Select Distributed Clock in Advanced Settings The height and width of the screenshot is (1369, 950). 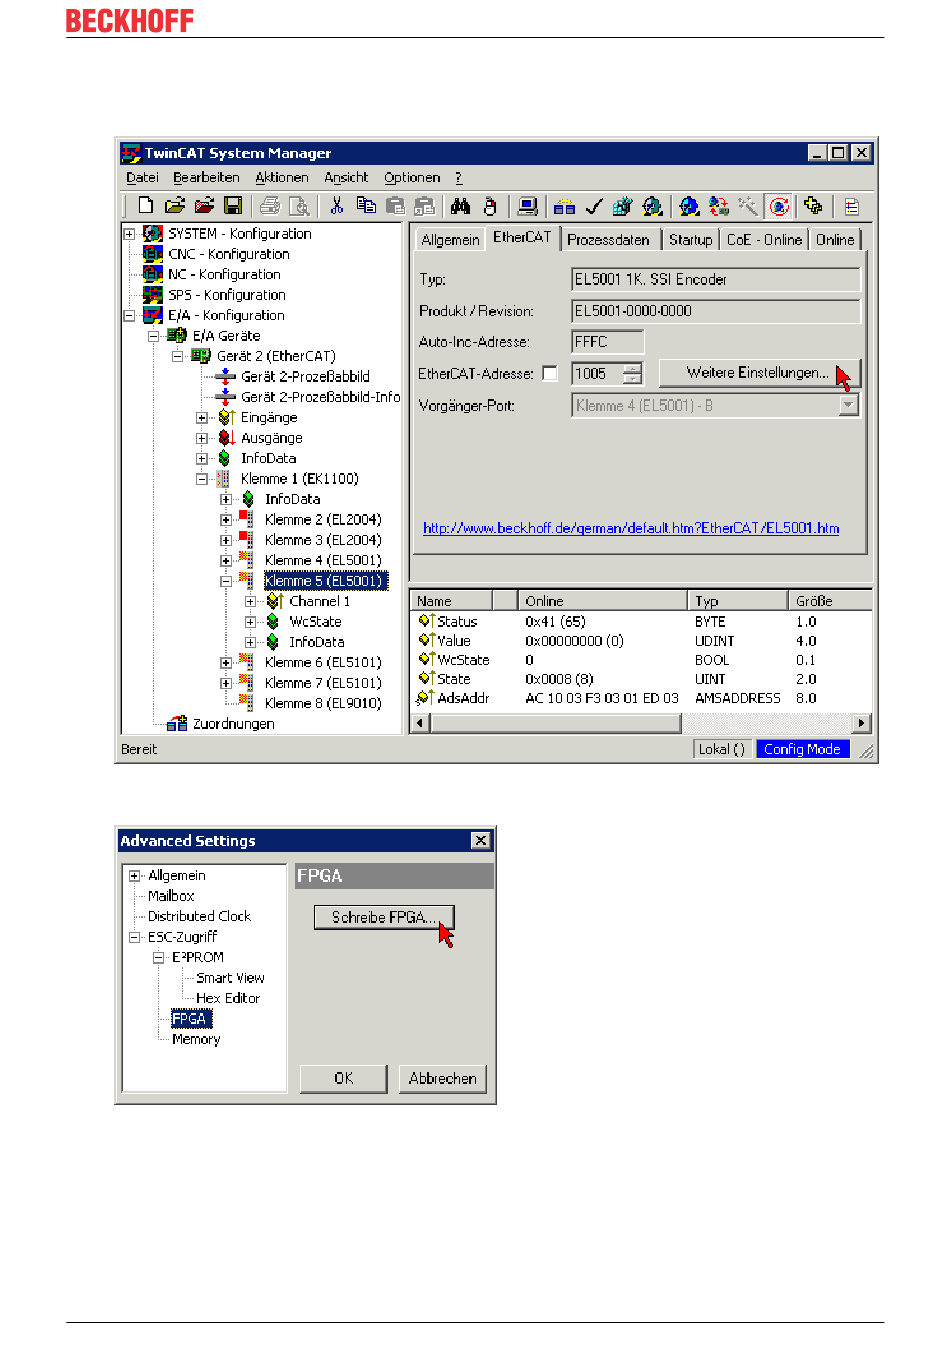[x=199, y=916]
